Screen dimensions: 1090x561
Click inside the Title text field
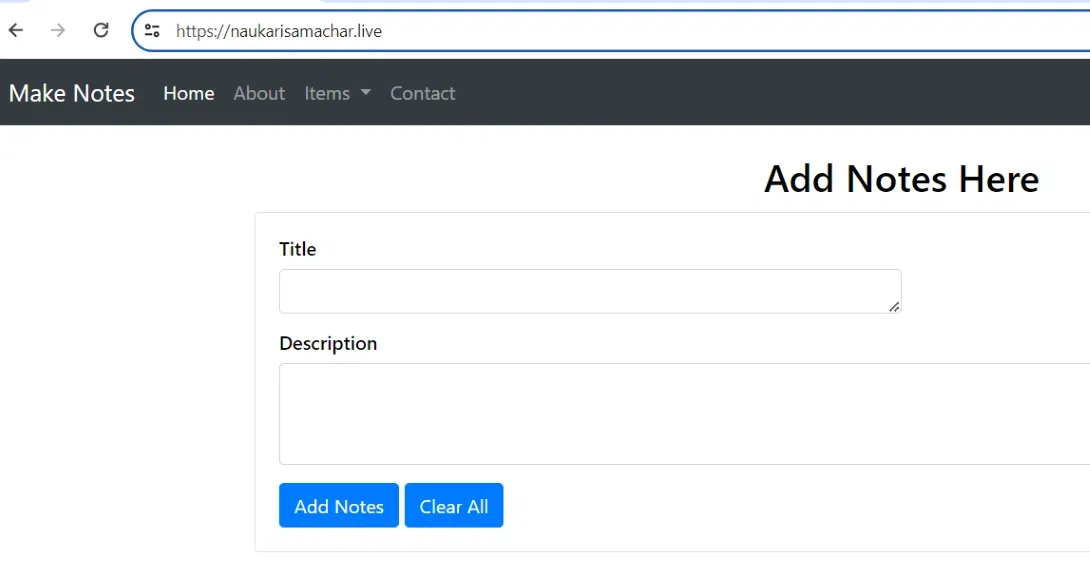[x=588, y=291]
